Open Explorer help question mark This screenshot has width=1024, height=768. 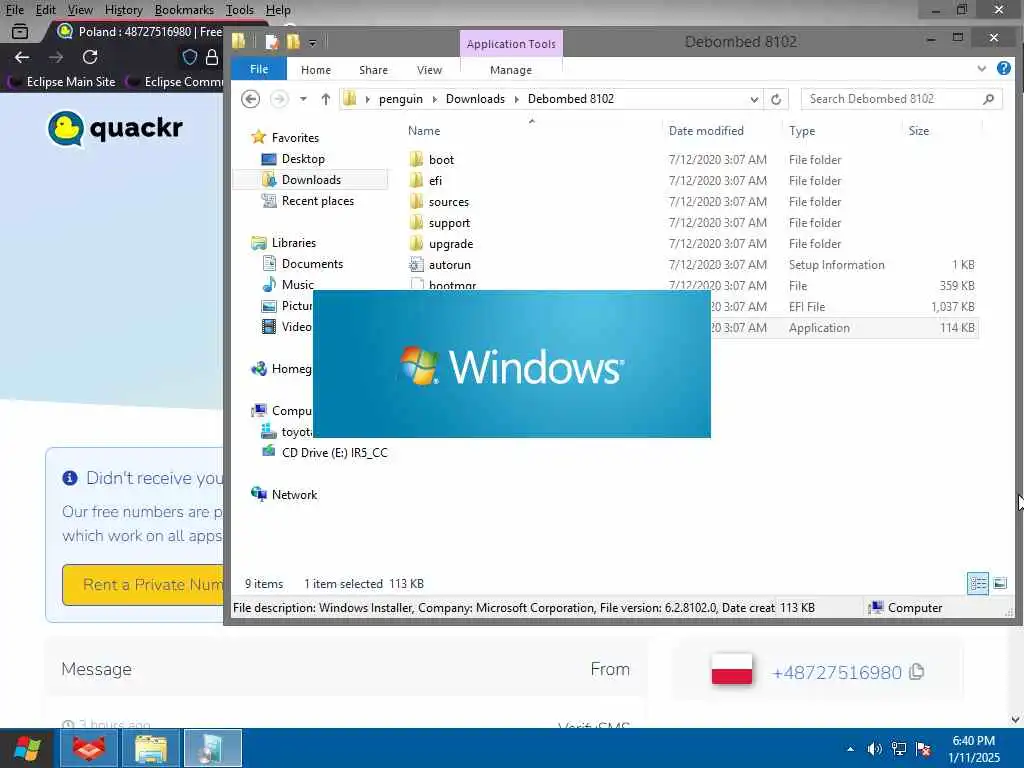tap(1004, 69)
